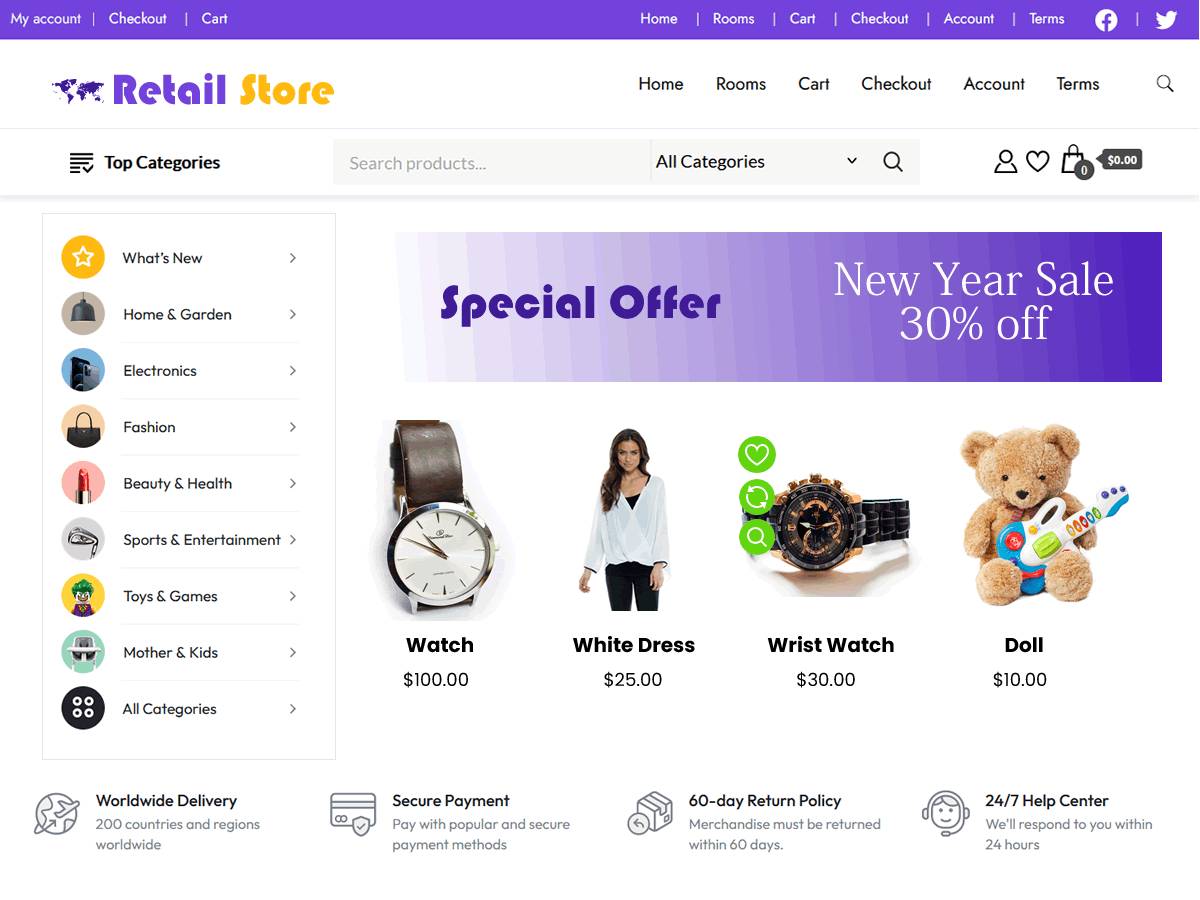Open the Rooms item in main navigation

point(741,84)
